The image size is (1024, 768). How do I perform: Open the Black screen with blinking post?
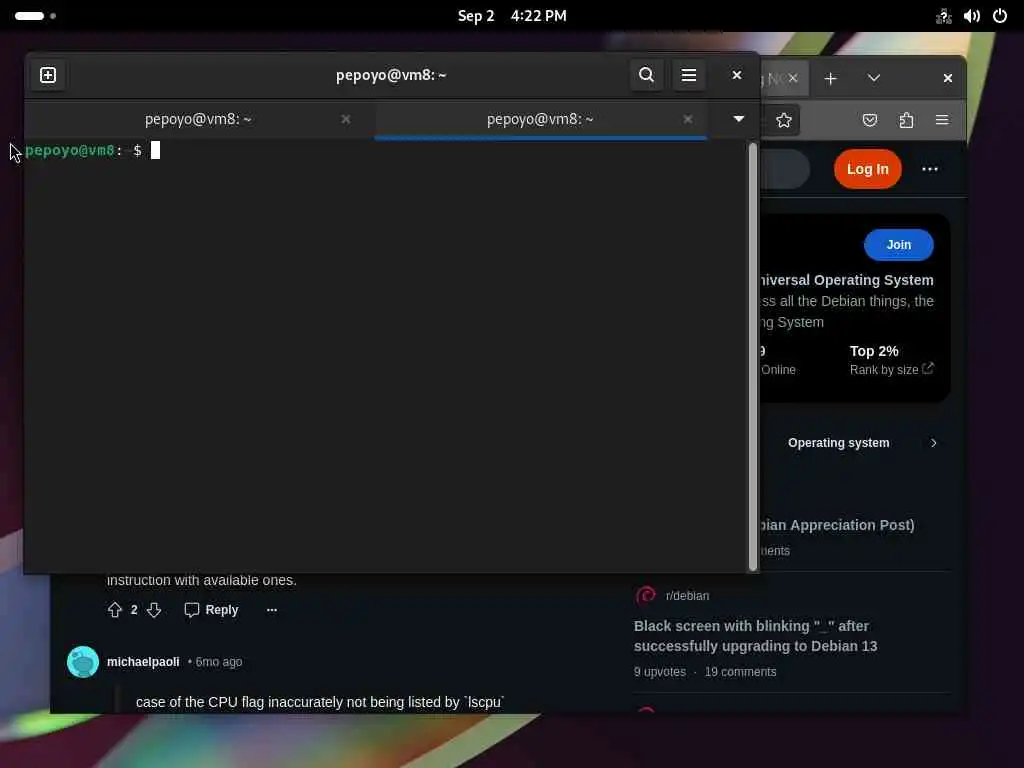tap(755, 636)
